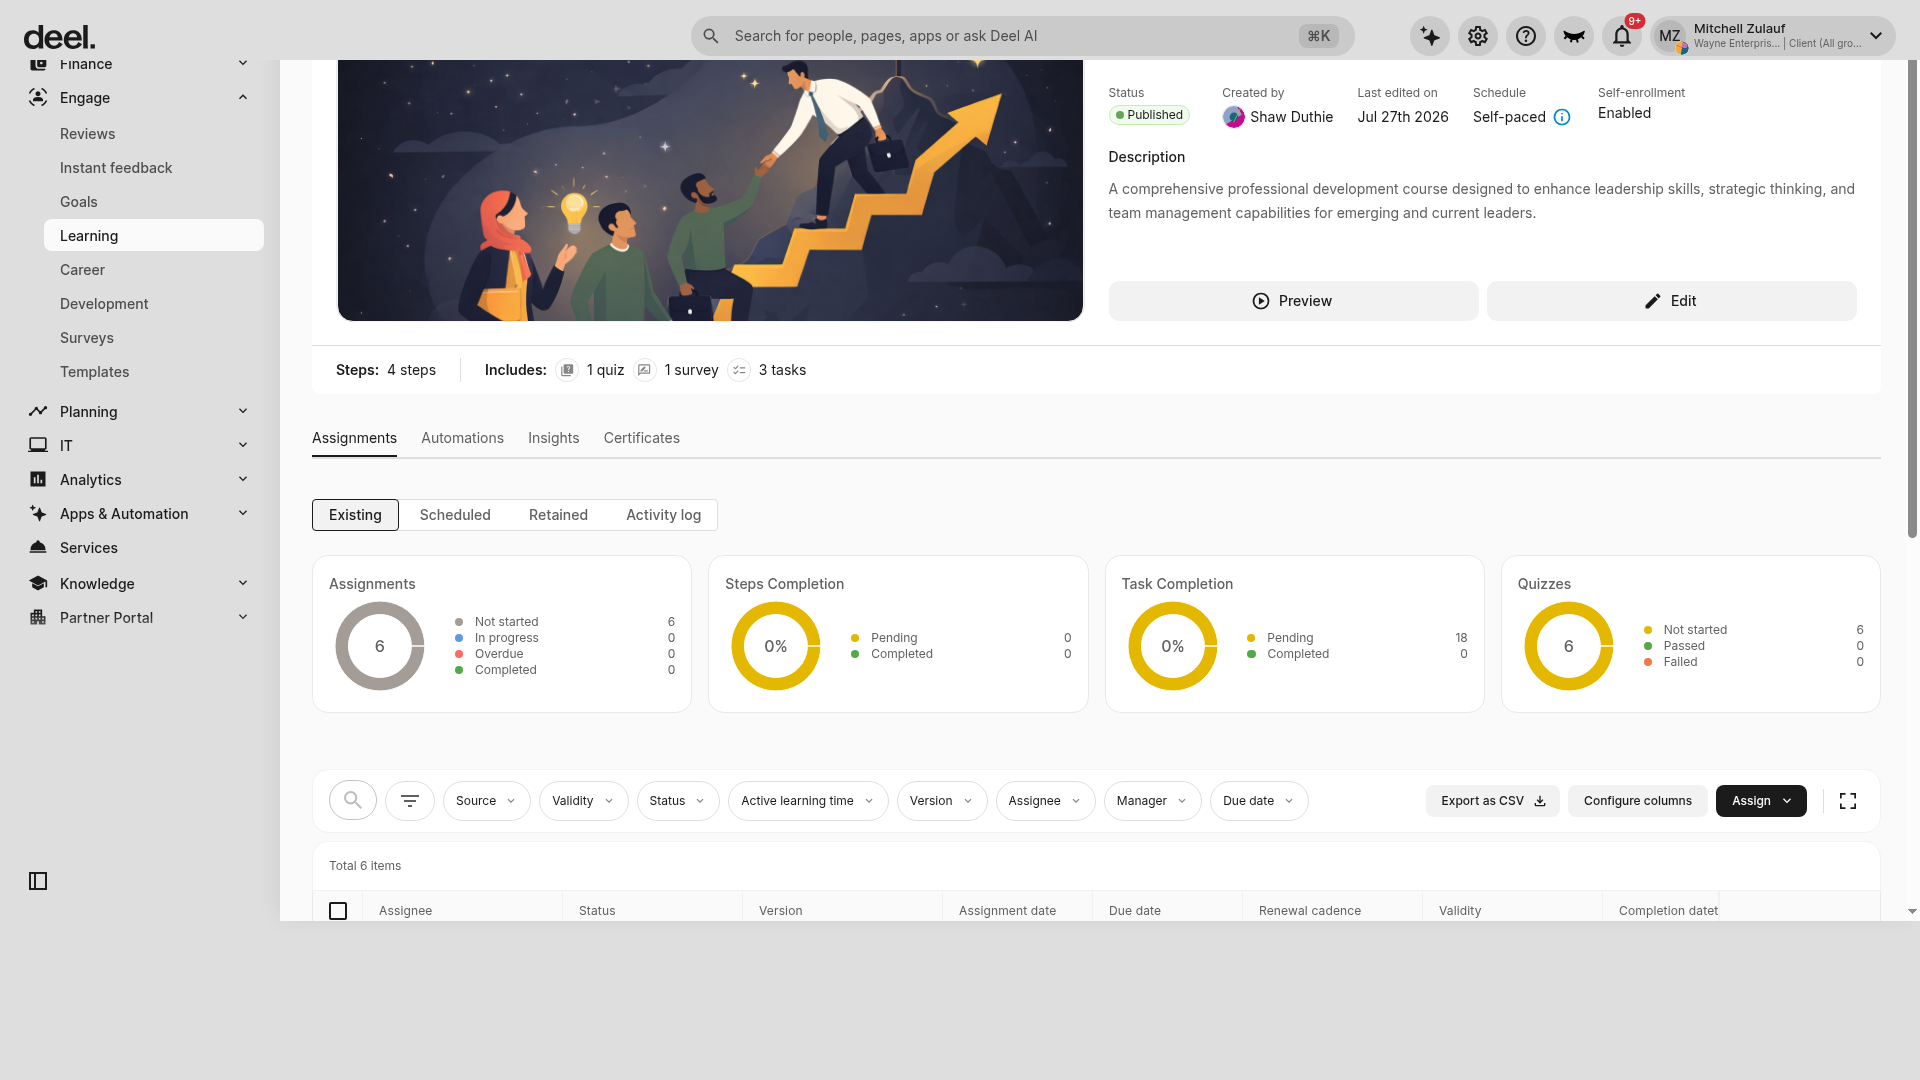1920x1080 pixels.
Task: Click the Planning trend icon in sidebar
Action: 38,412
